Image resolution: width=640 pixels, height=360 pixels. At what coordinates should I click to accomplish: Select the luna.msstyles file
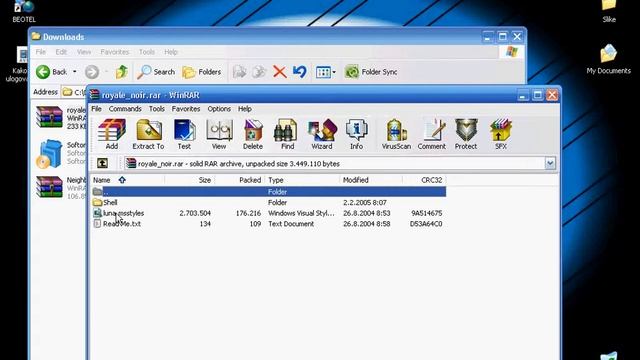(269, 213)
